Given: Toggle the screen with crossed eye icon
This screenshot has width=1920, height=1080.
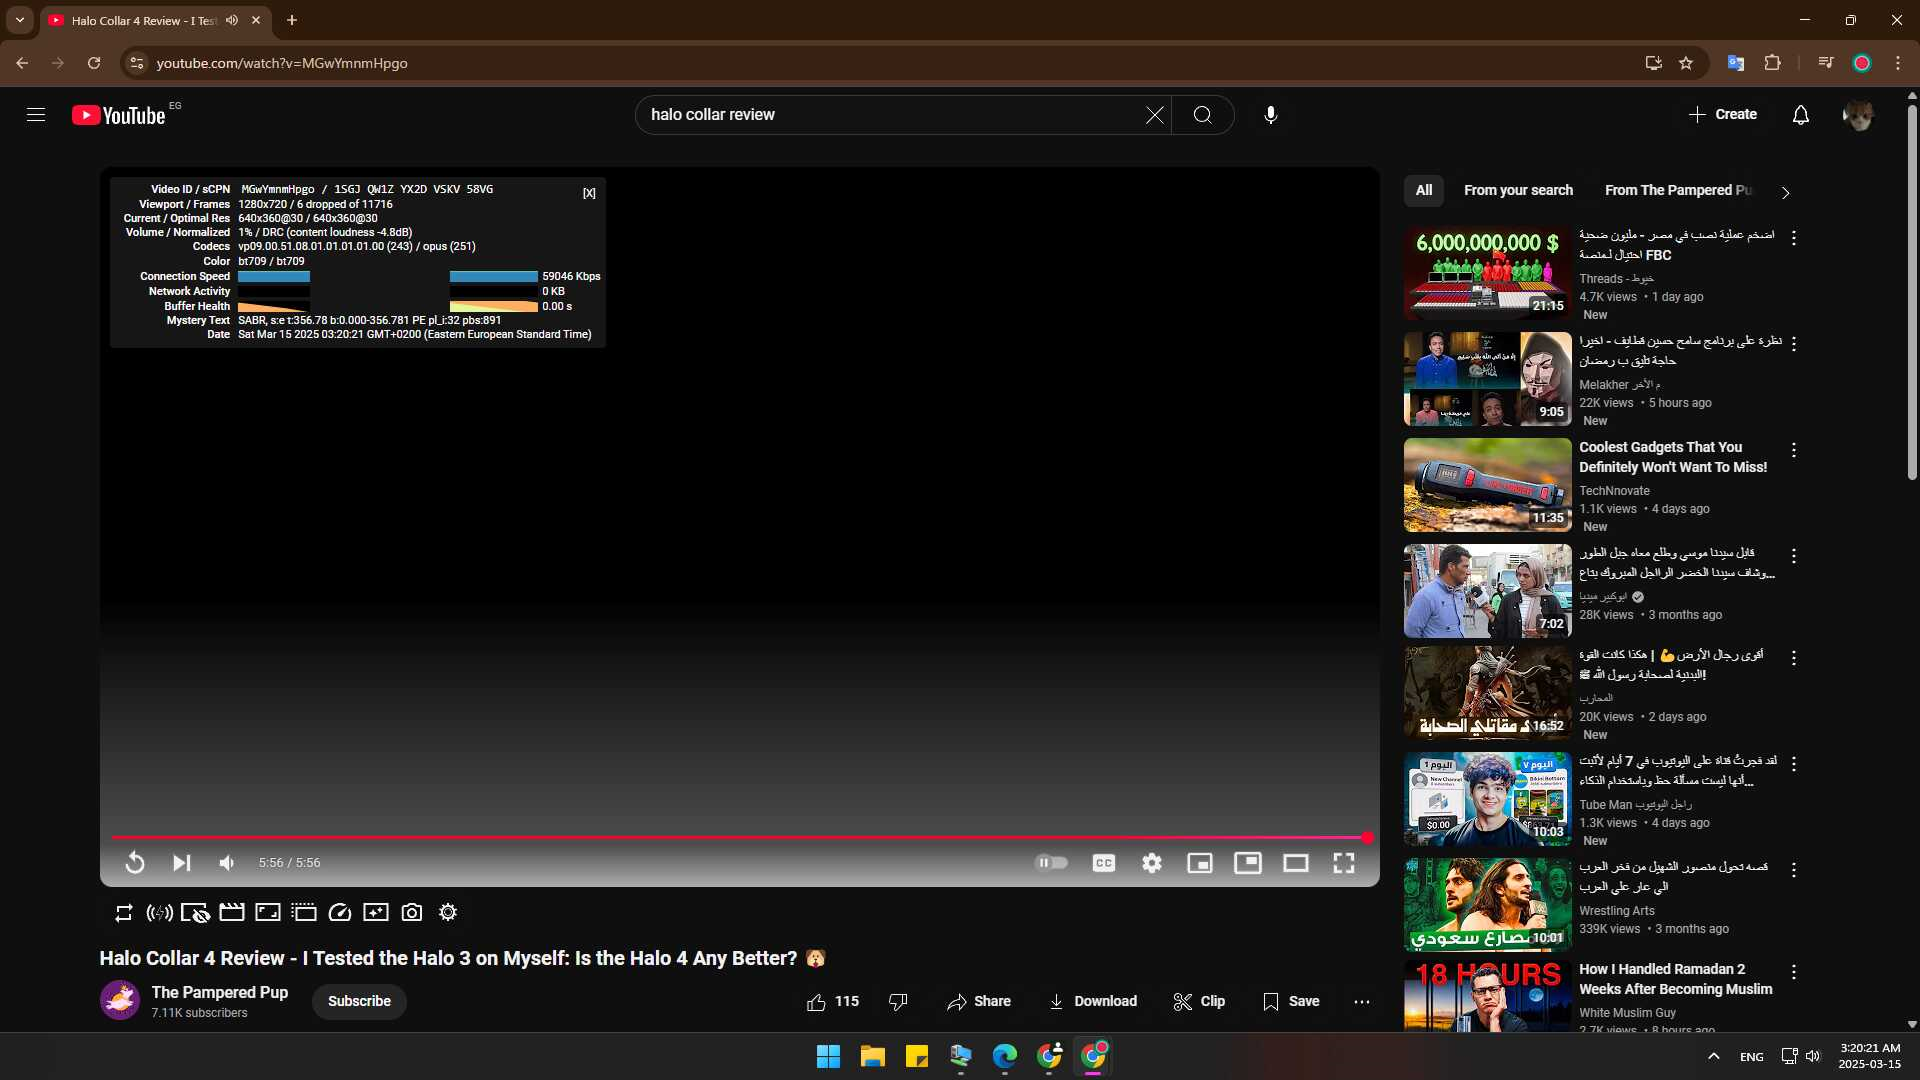Looking at the screenshot, I should pos(196,913).
